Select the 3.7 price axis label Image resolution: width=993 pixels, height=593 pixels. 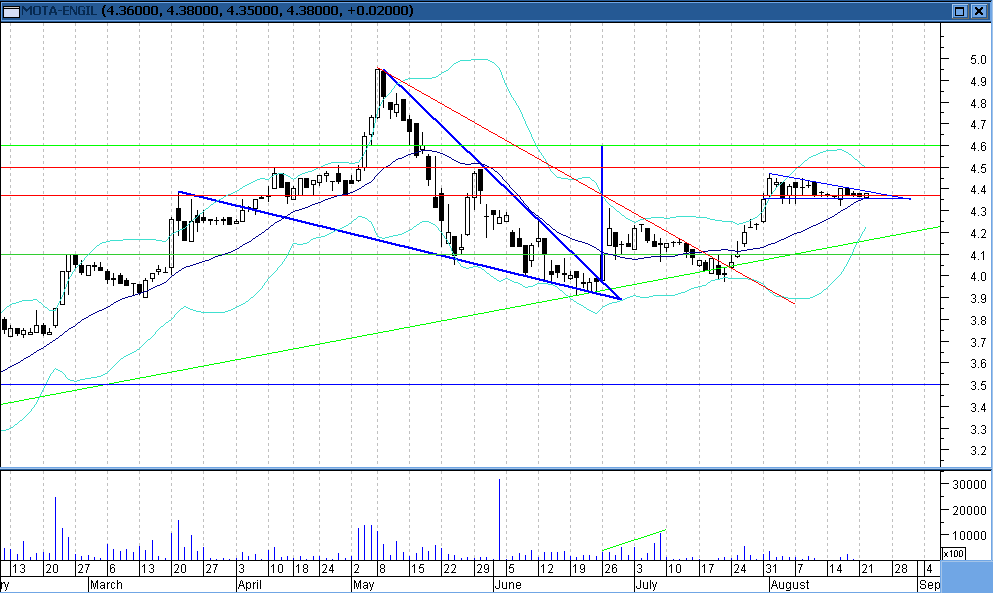pyautogui.click(x=978, y=342)
